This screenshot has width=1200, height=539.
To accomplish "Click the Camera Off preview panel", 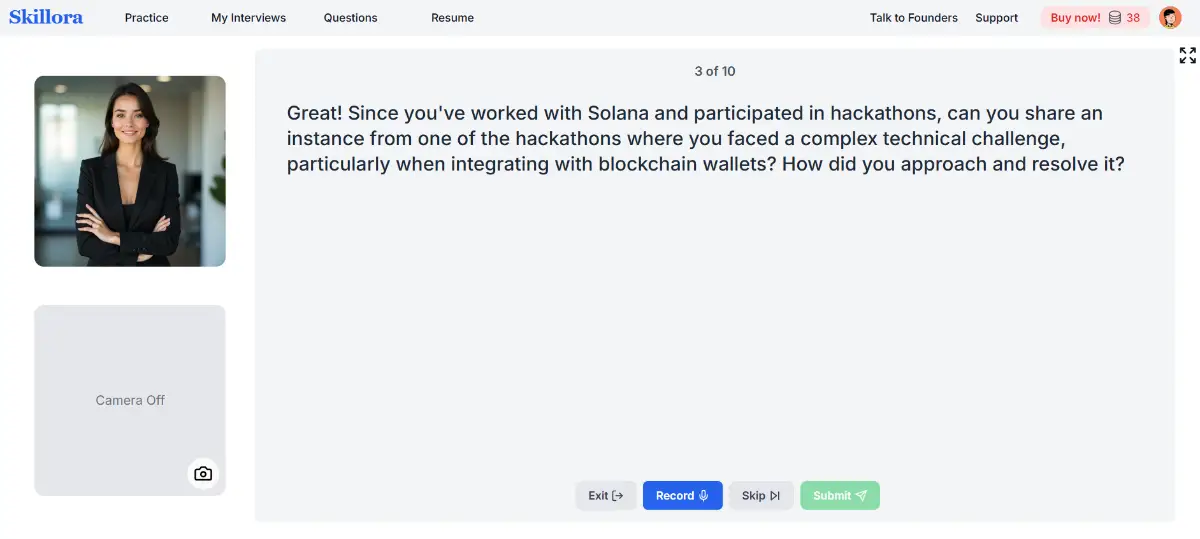I will pos(130,400).
